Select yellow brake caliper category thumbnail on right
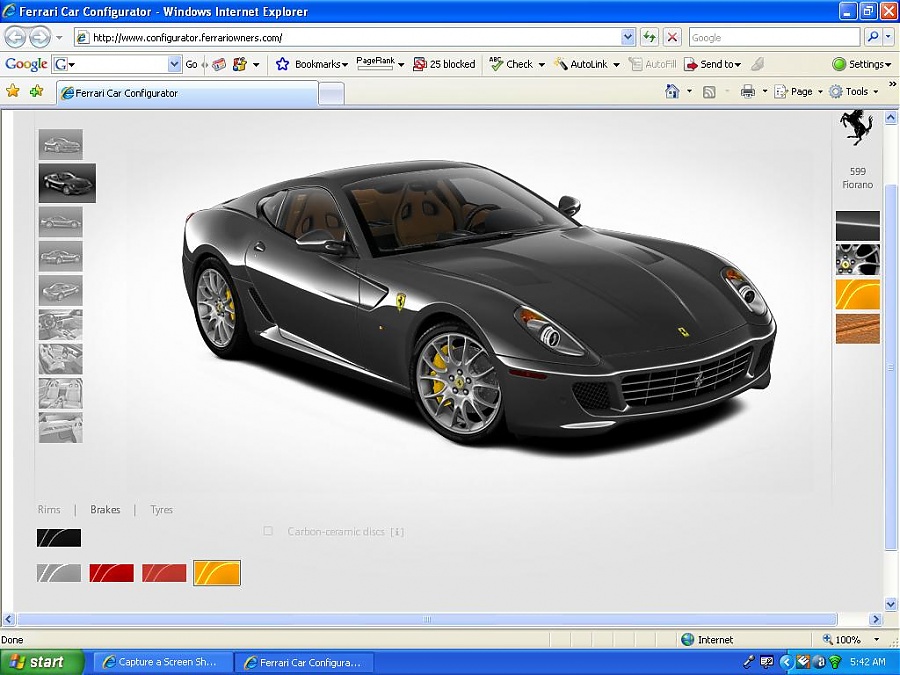The height and width of the screenshot is (675, 900). click(x=858, y=294)
